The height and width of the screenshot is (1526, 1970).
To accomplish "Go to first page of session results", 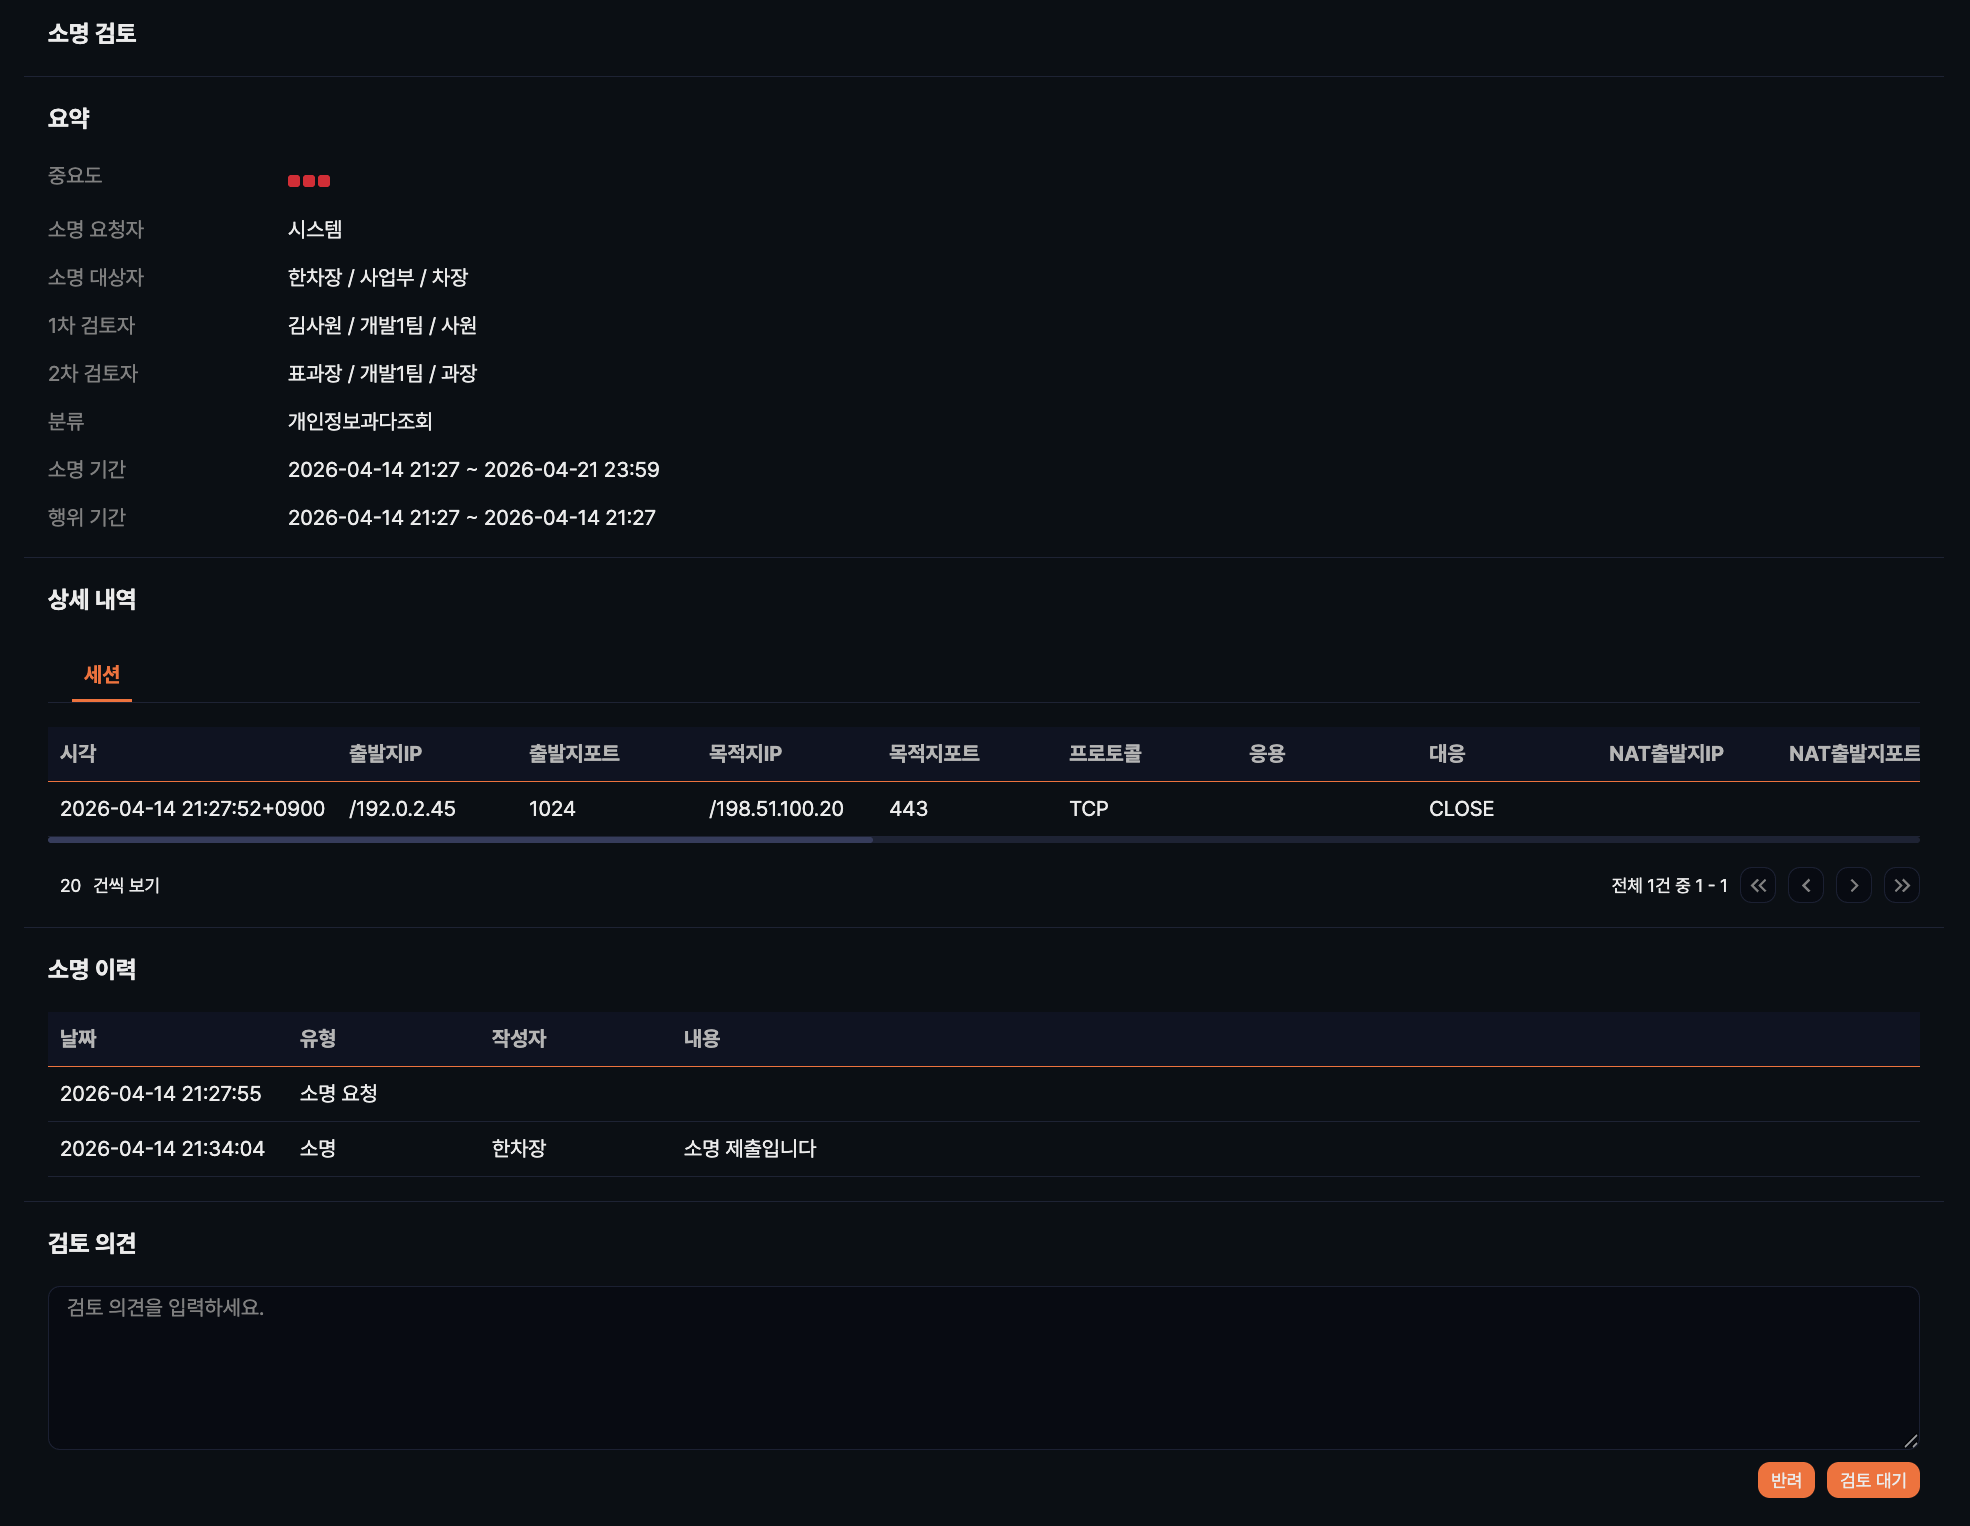I will click(x=1757, y=885).
